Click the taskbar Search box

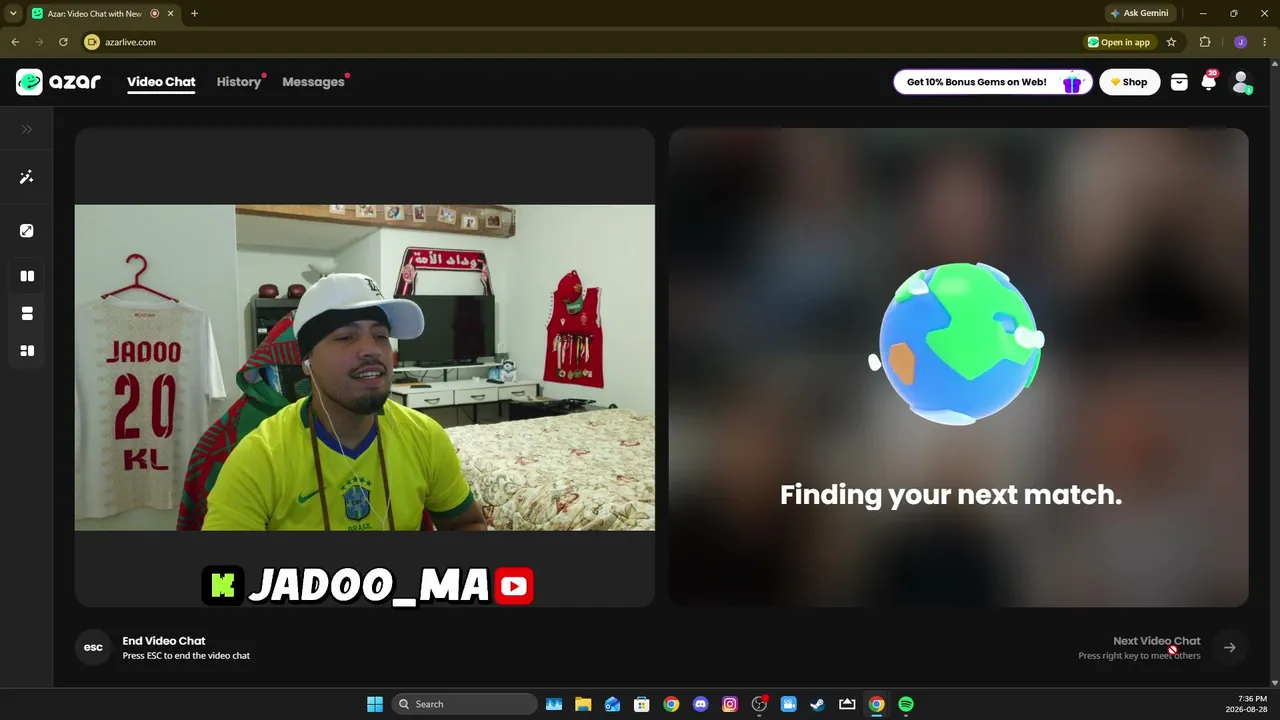click(464, 704)
